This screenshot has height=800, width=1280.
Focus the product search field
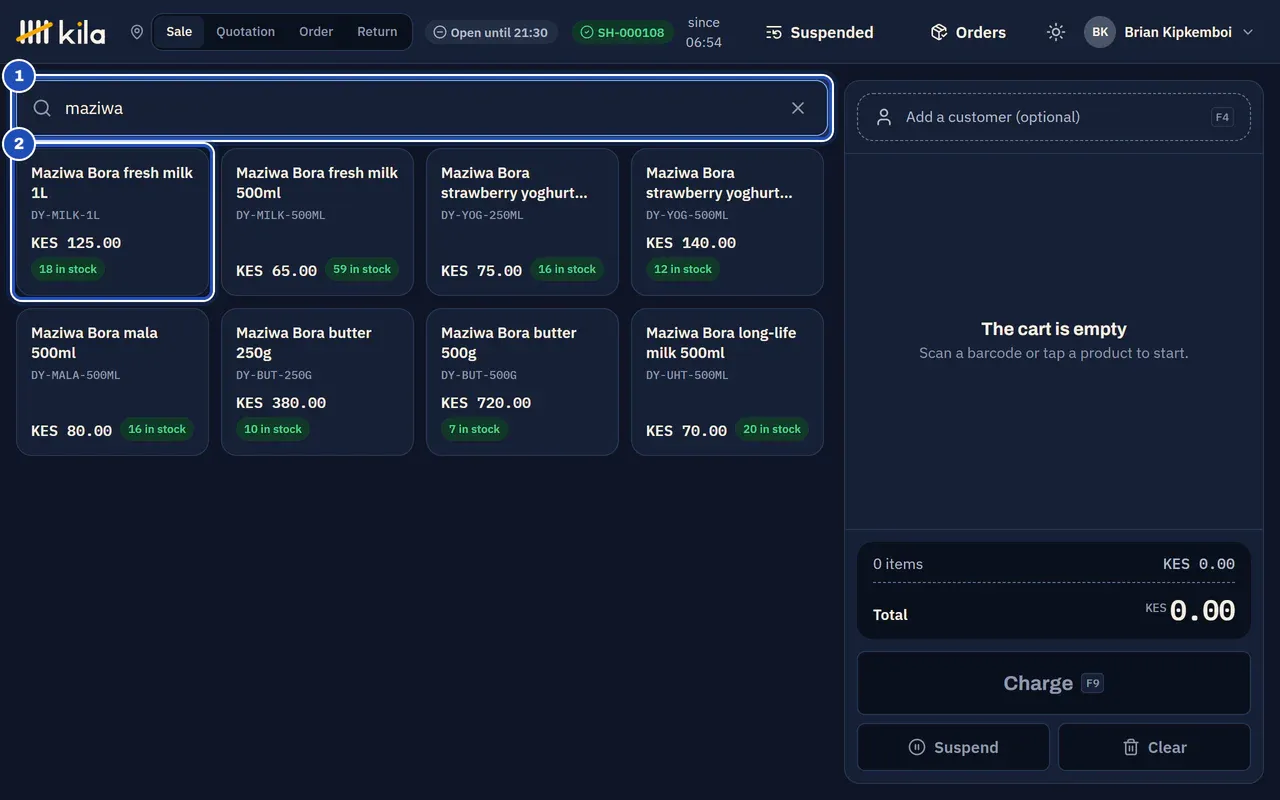pos(422,108)
